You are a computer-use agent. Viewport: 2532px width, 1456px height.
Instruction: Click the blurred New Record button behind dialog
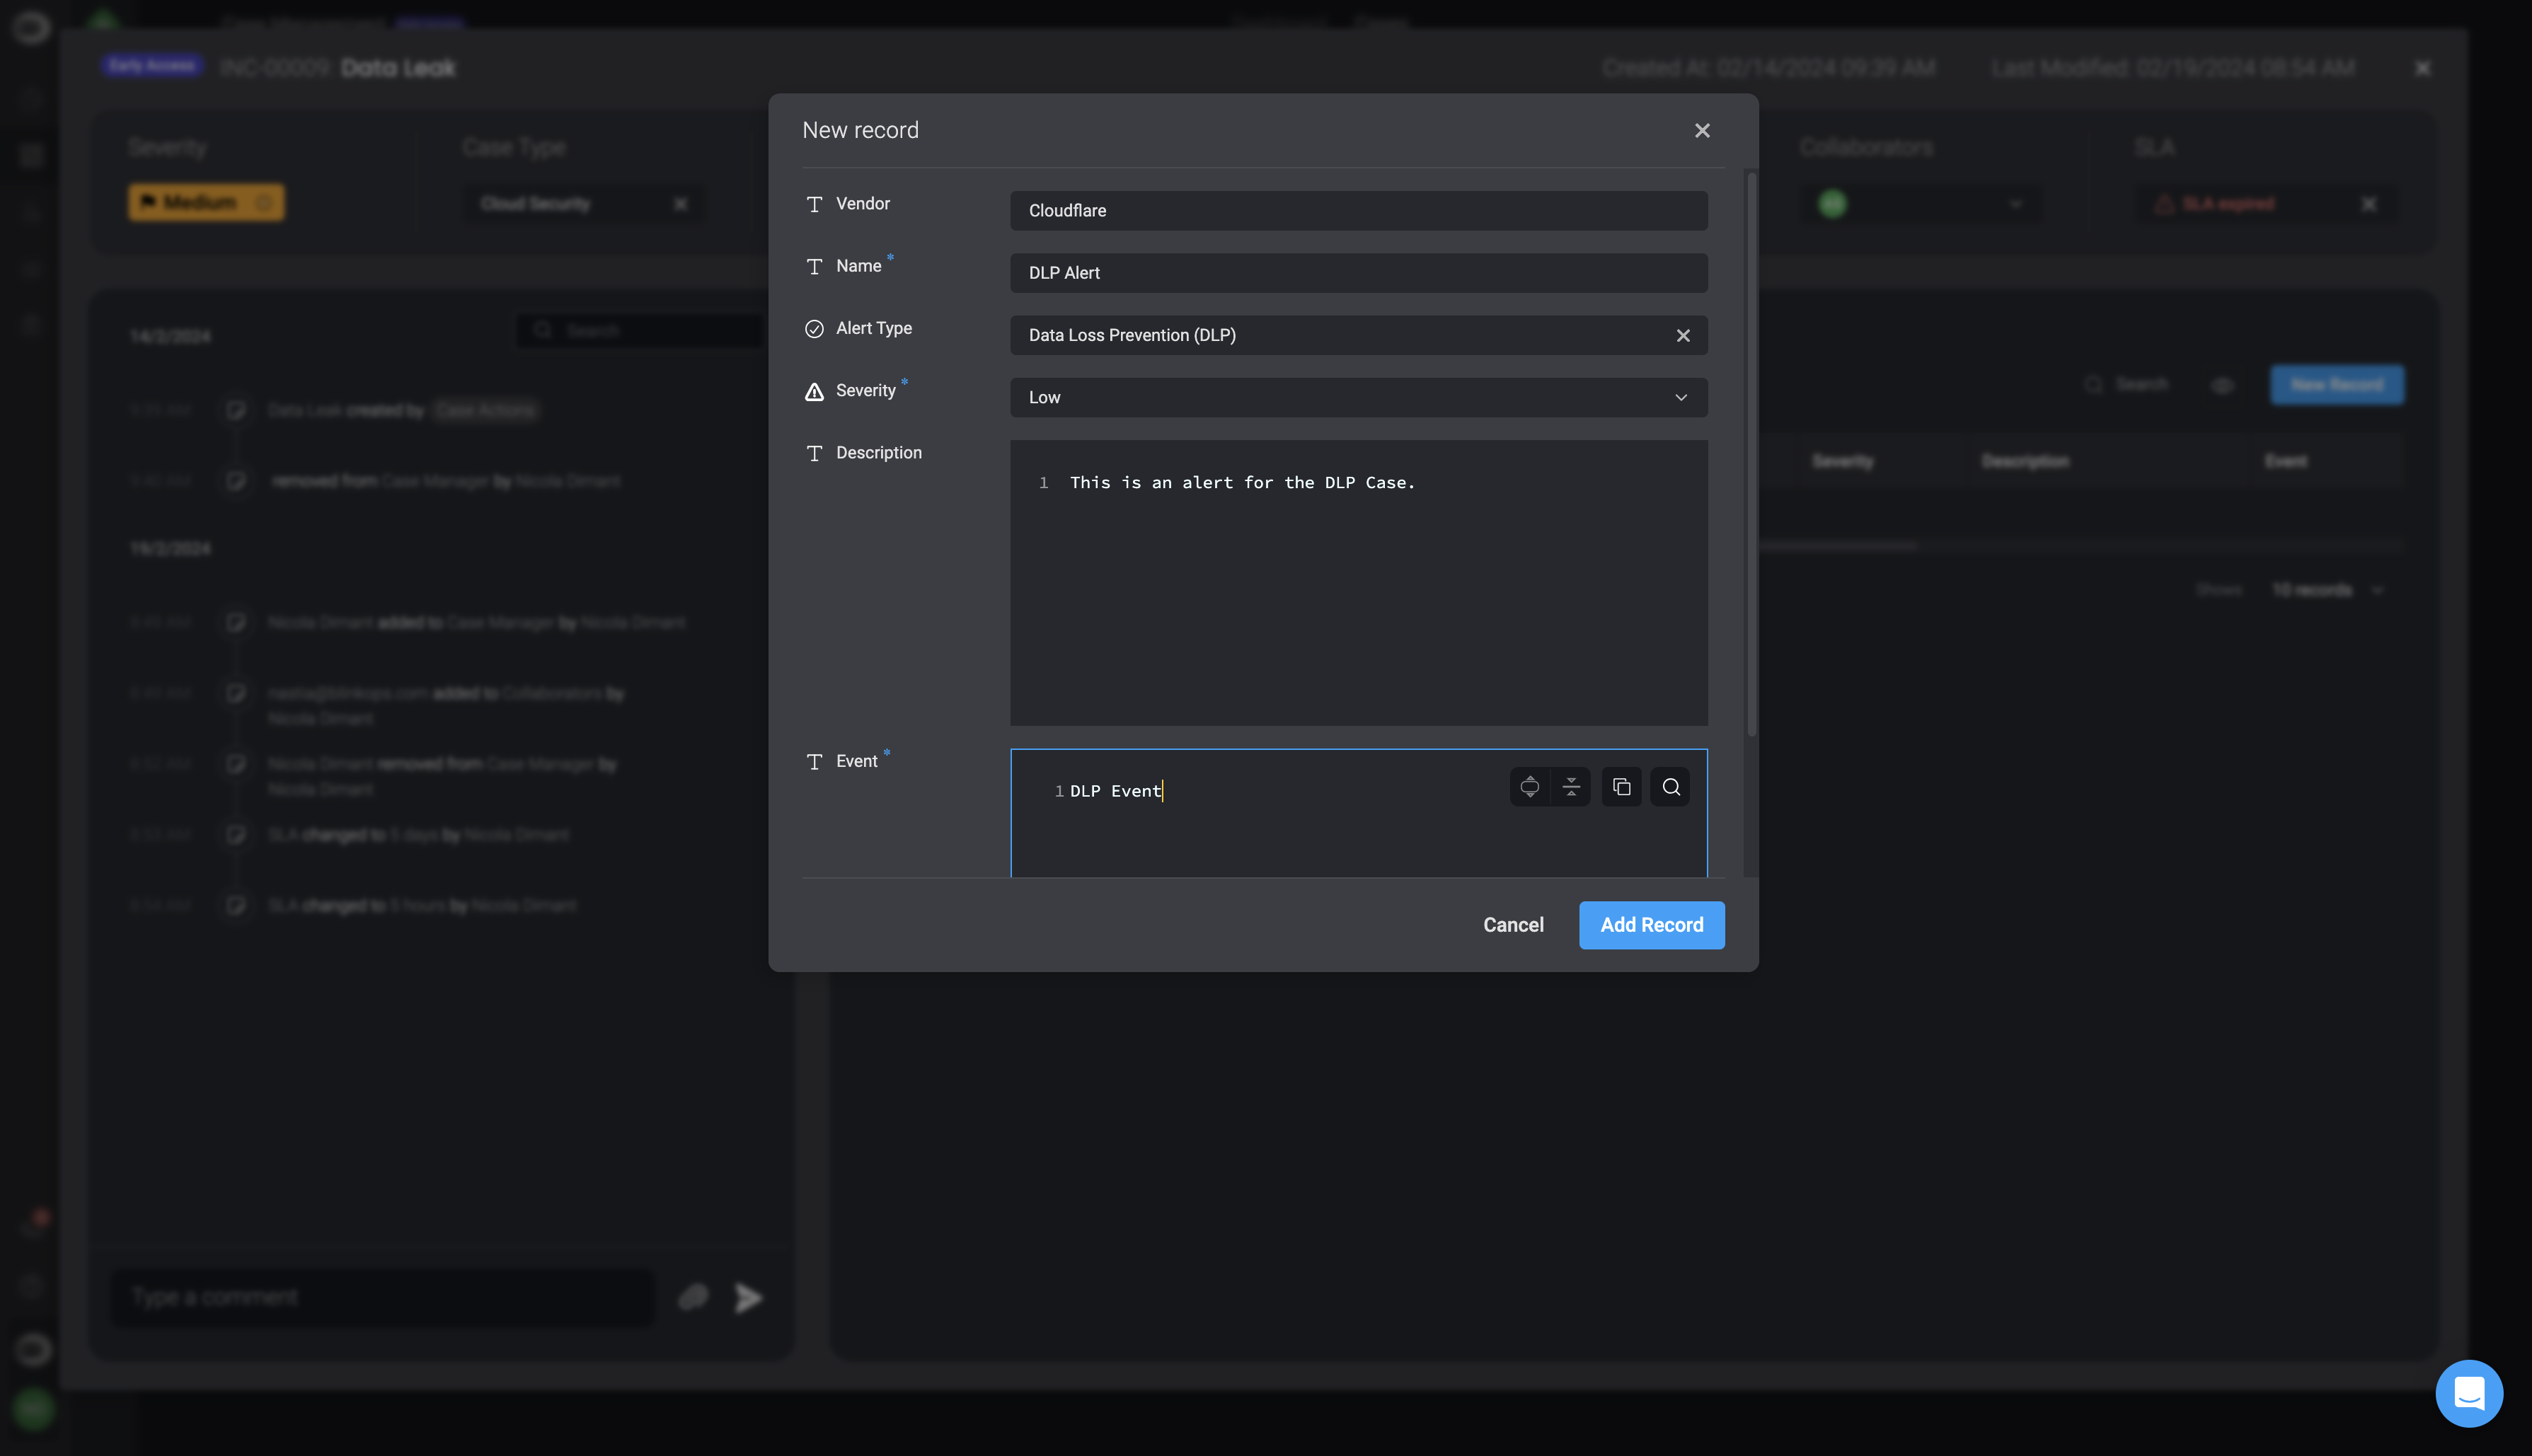(x=2336, y=385)
